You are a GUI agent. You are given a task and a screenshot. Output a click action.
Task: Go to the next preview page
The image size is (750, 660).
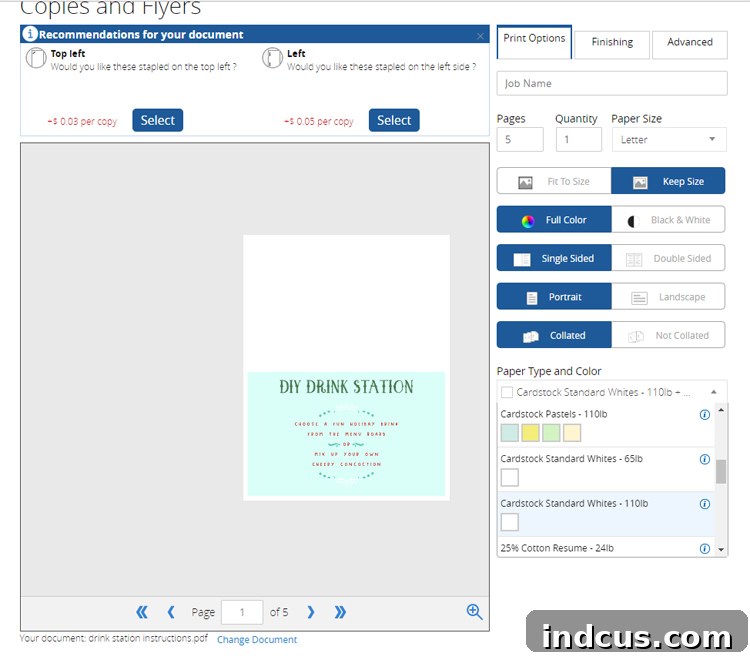tap(311, 612)
